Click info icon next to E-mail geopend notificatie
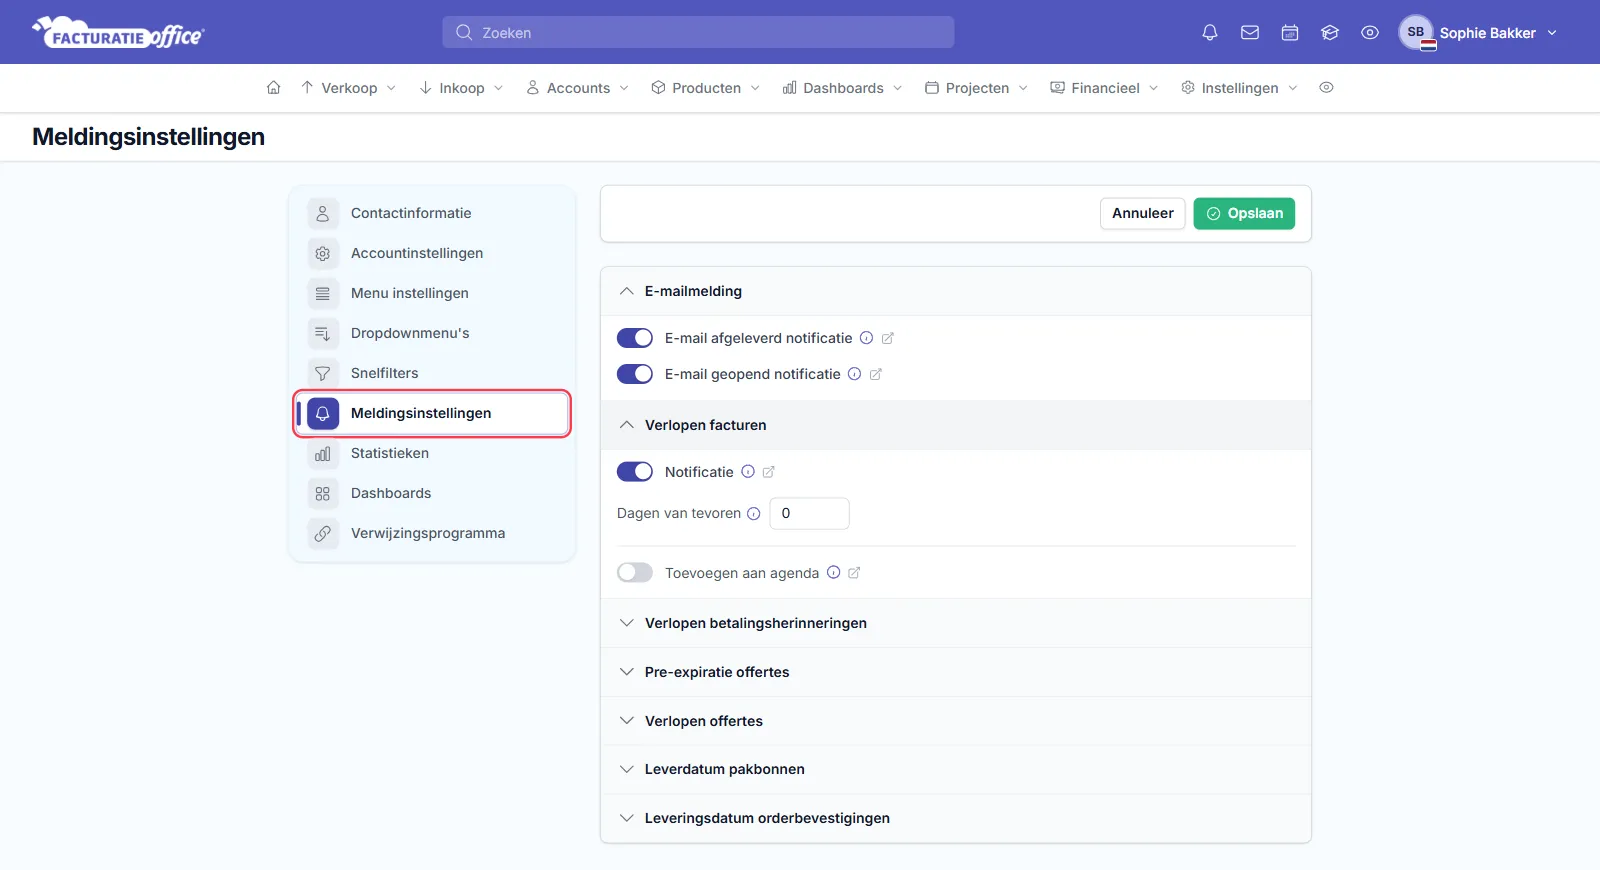 point(855,374)
